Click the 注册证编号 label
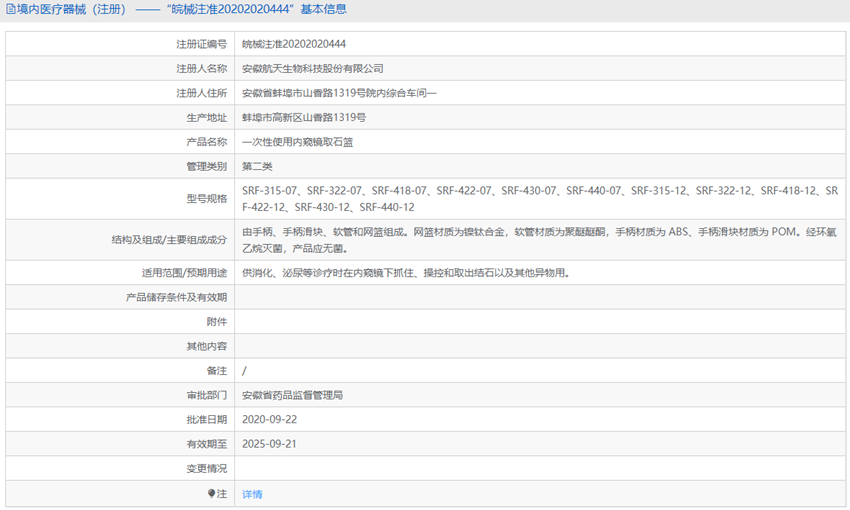Viewport: 850px width, 510px height. point(202,44)
